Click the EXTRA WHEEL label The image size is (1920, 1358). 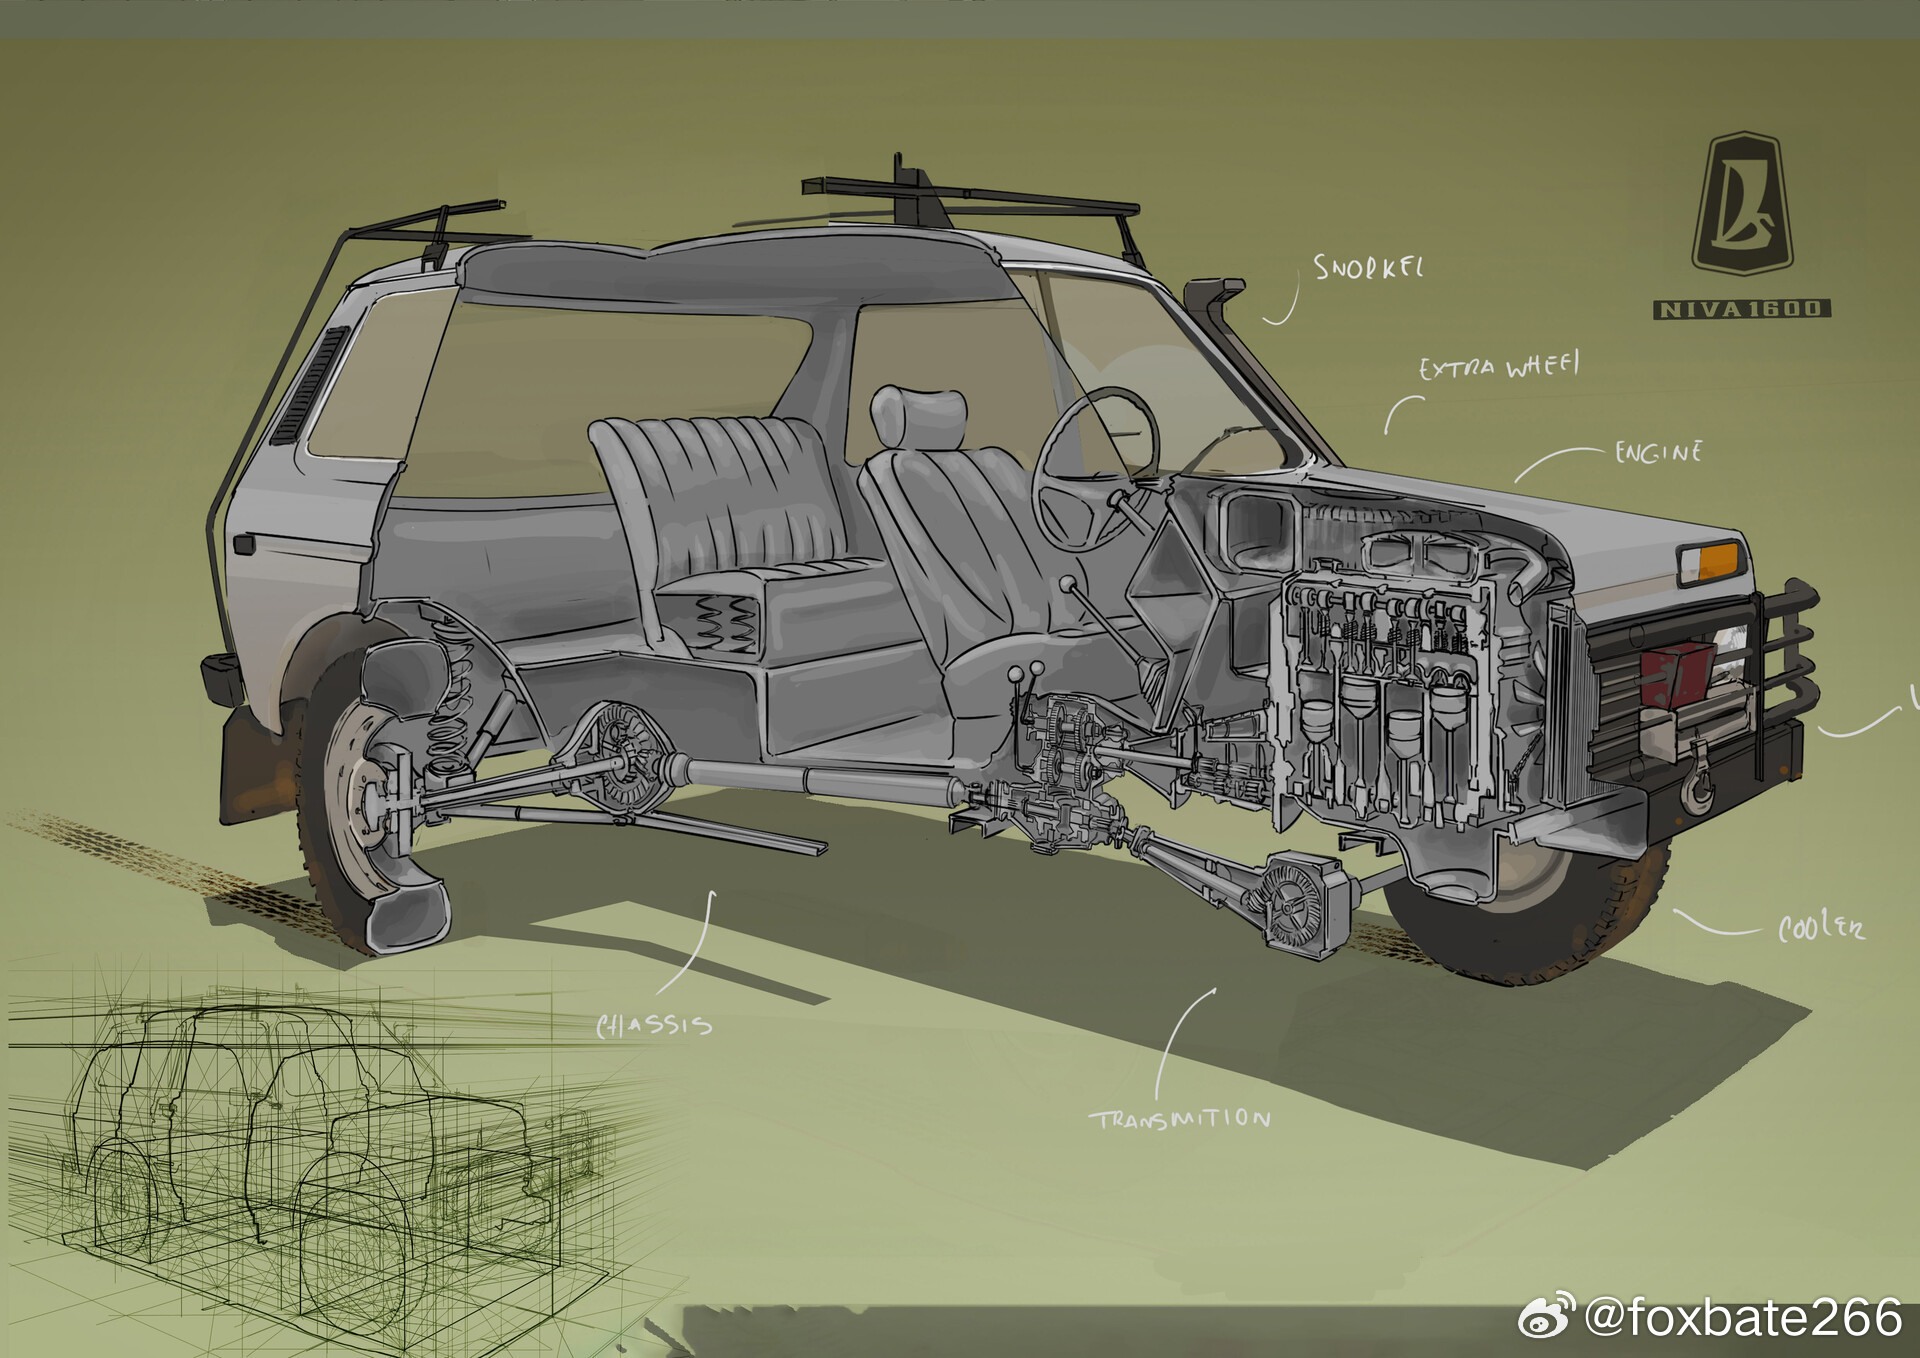click(1498, 366)
